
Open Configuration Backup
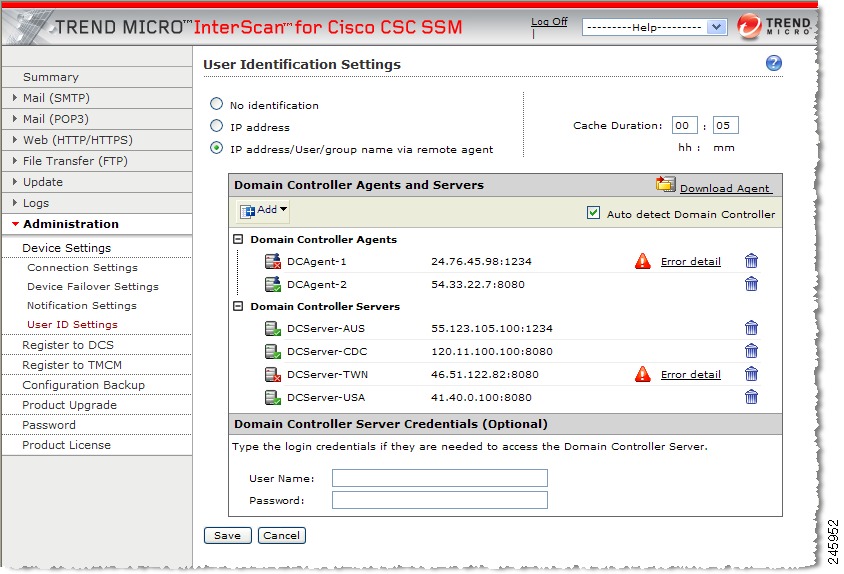[x=83, y=385]
